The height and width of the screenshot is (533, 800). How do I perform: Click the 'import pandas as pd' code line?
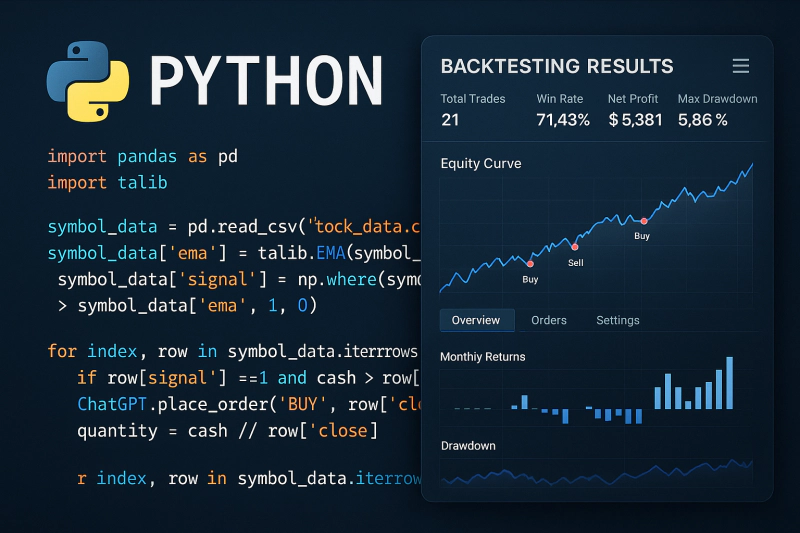tap(142, 156)
